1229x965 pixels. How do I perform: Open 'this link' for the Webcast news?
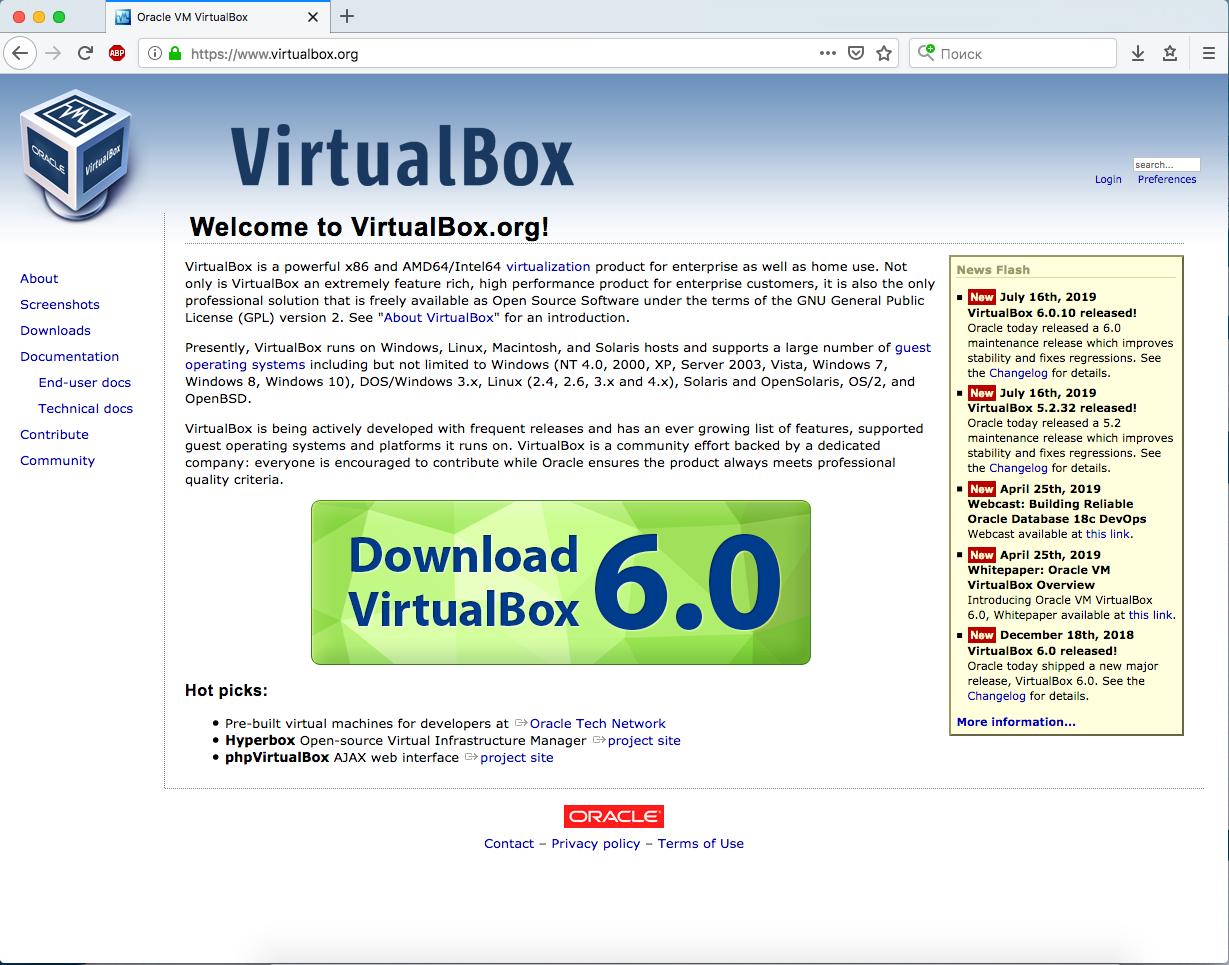1108,534
